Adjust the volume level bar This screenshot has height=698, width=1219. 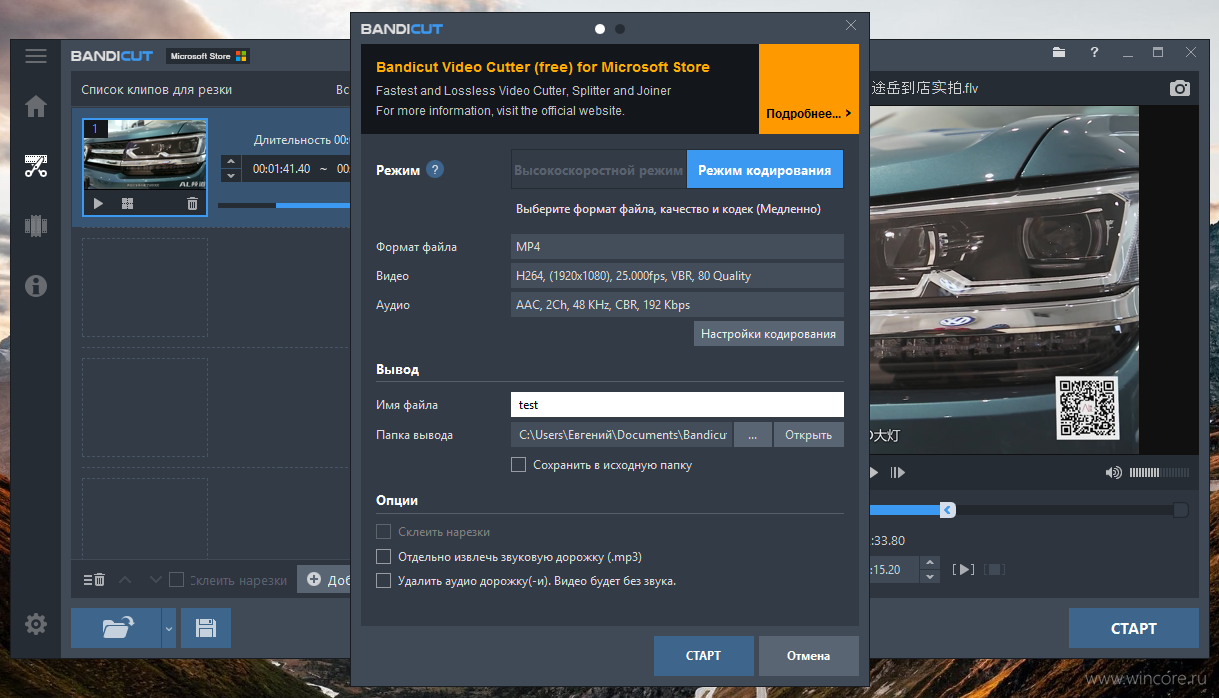pyautogui.click(x=1159, y=472)
